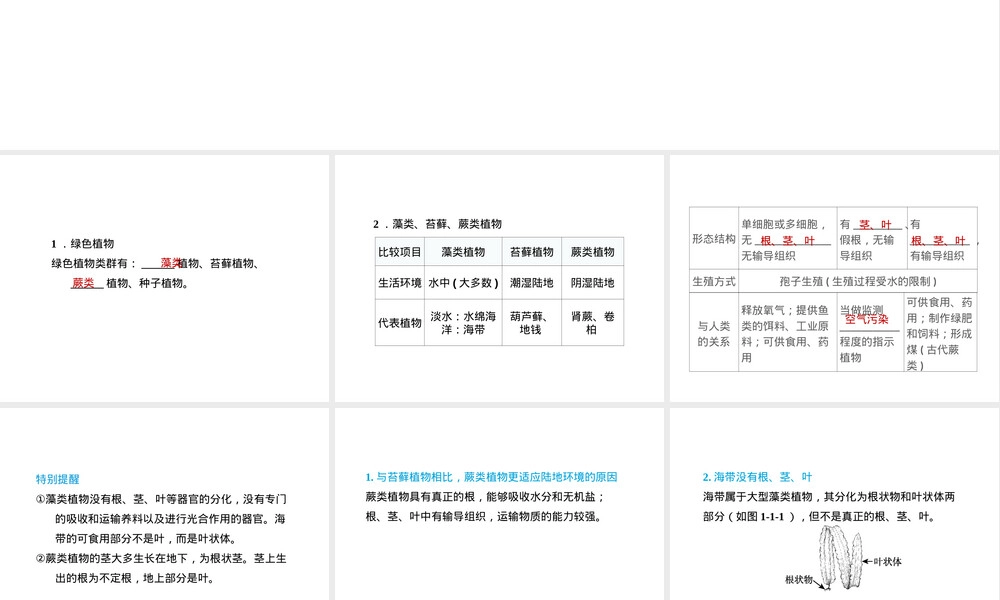The image size is (1000, 600).
Task: Click the cell 孢子生殖（生殖过程受水的限制）
Action: (858, 281)
